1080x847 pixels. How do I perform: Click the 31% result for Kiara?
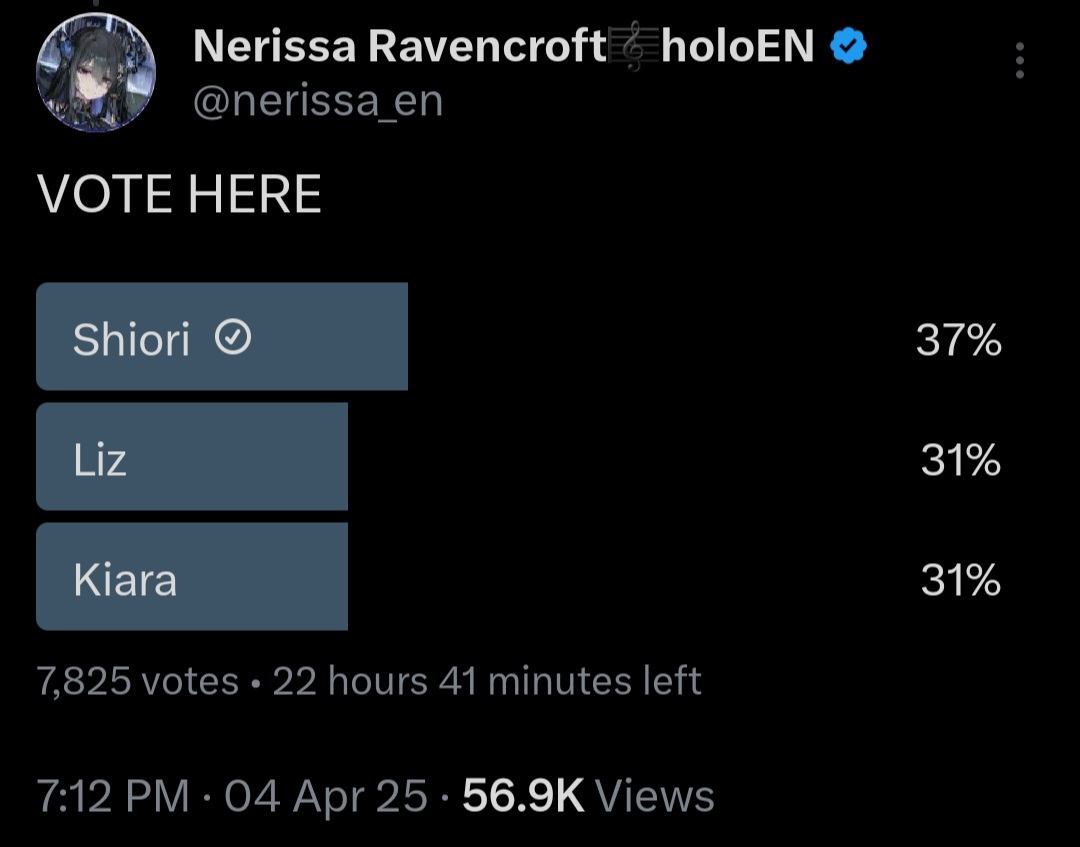[960, 580]
